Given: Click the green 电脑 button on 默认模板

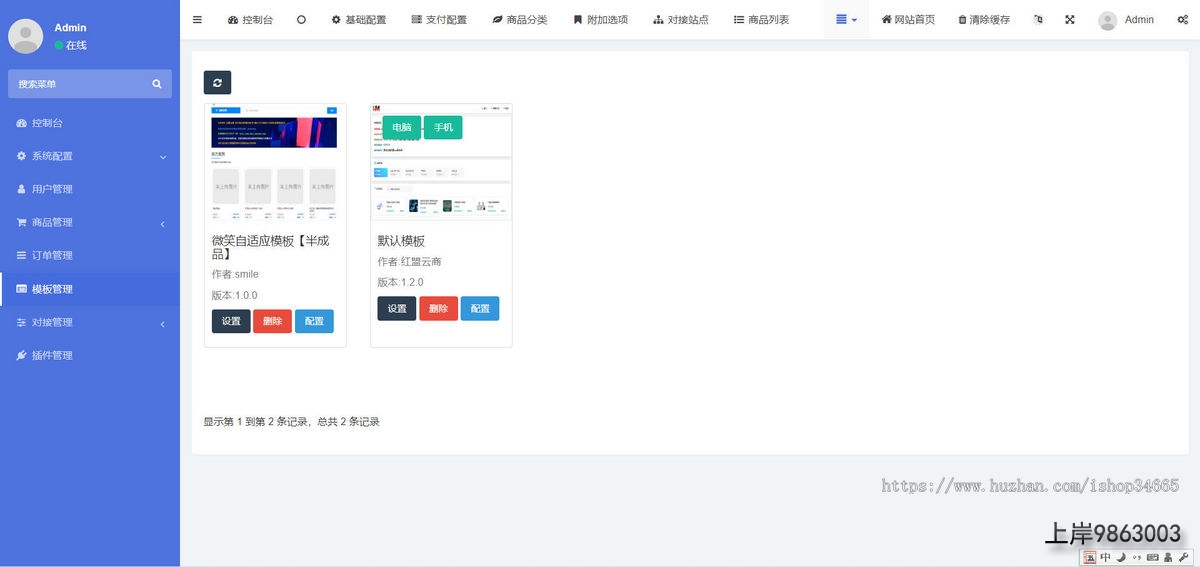Looking at the screenshot, I should point(401,128).
